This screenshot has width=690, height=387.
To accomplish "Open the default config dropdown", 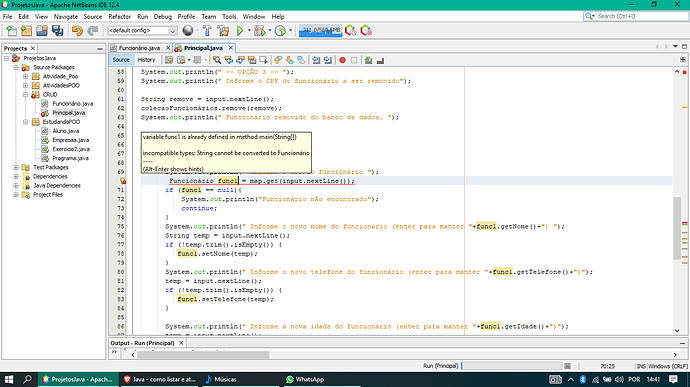I will pos(142,30).
